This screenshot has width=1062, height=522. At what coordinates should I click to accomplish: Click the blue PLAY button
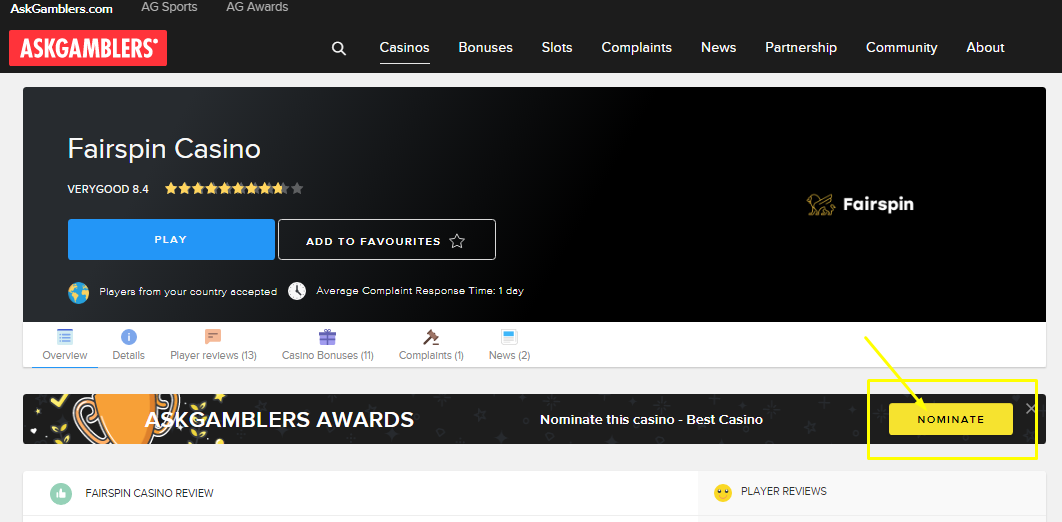171,240
